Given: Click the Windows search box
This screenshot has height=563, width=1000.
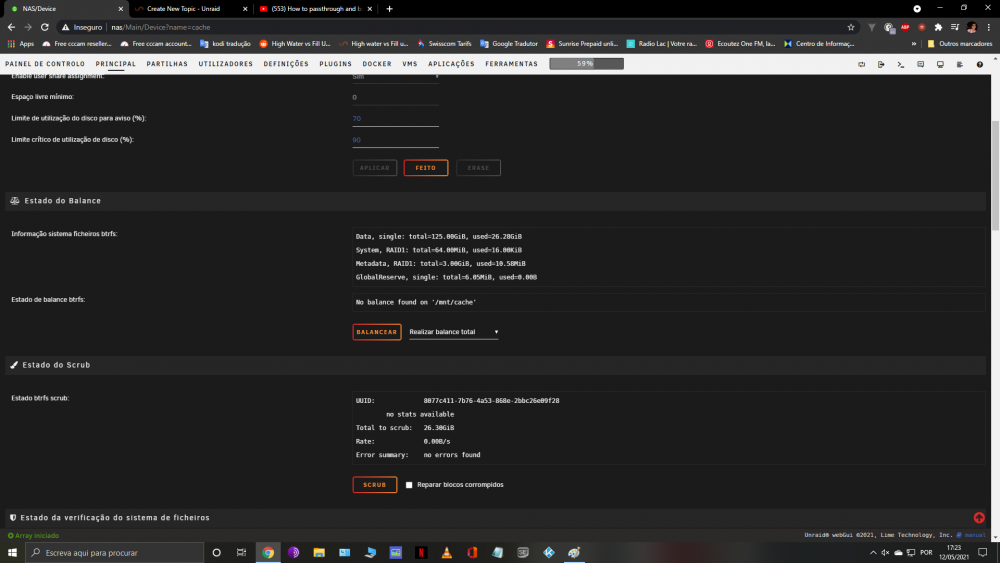Looking at the screenshot, I should pyautogui.click(x=115, y=552).
